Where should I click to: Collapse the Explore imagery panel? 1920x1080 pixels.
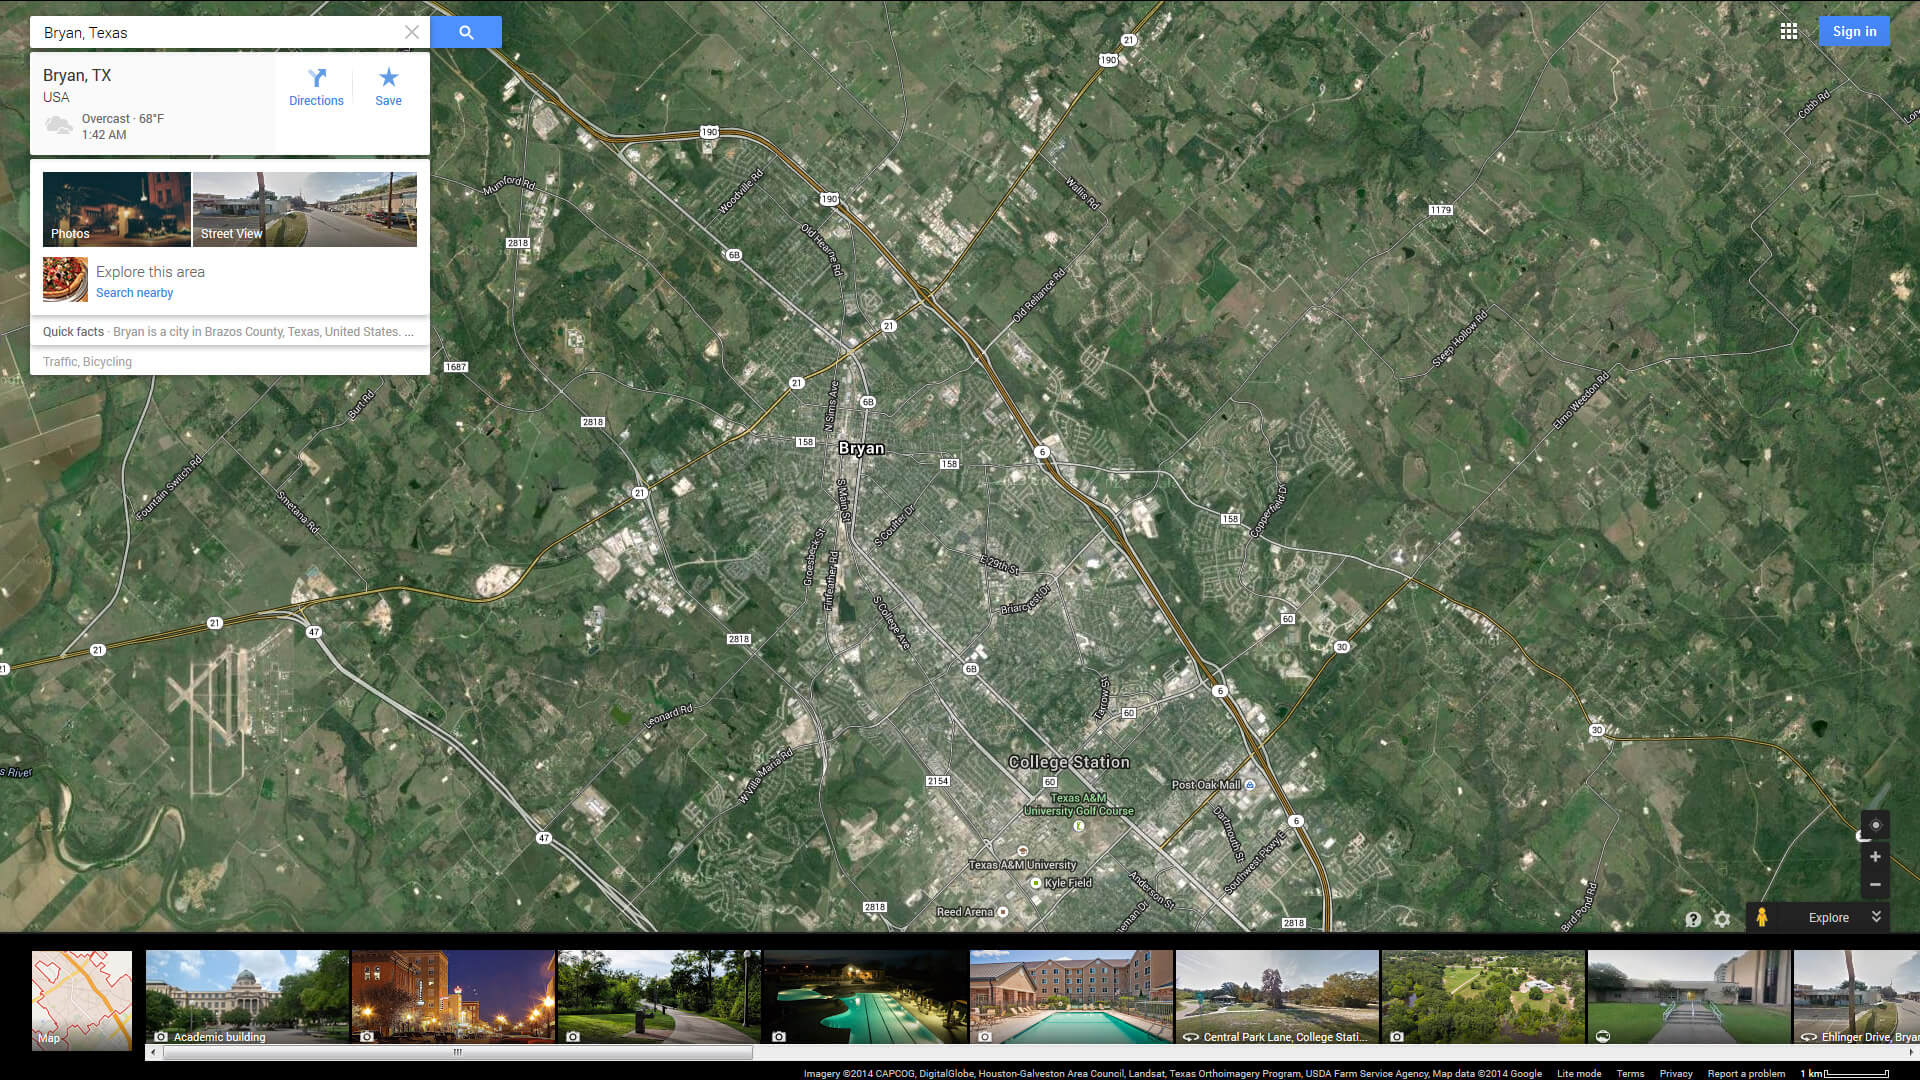(x=1876, y=917)
